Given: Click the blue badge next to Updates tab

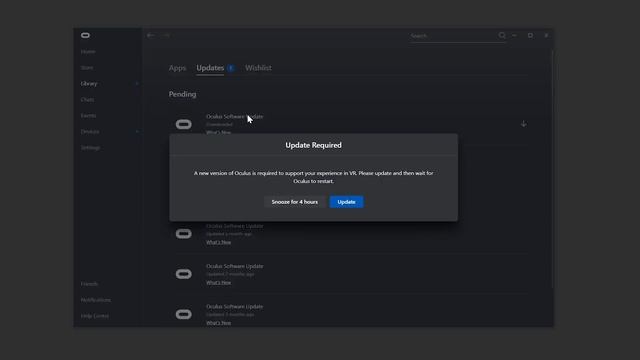Looking at the screenshot, I should coord(231,68).
